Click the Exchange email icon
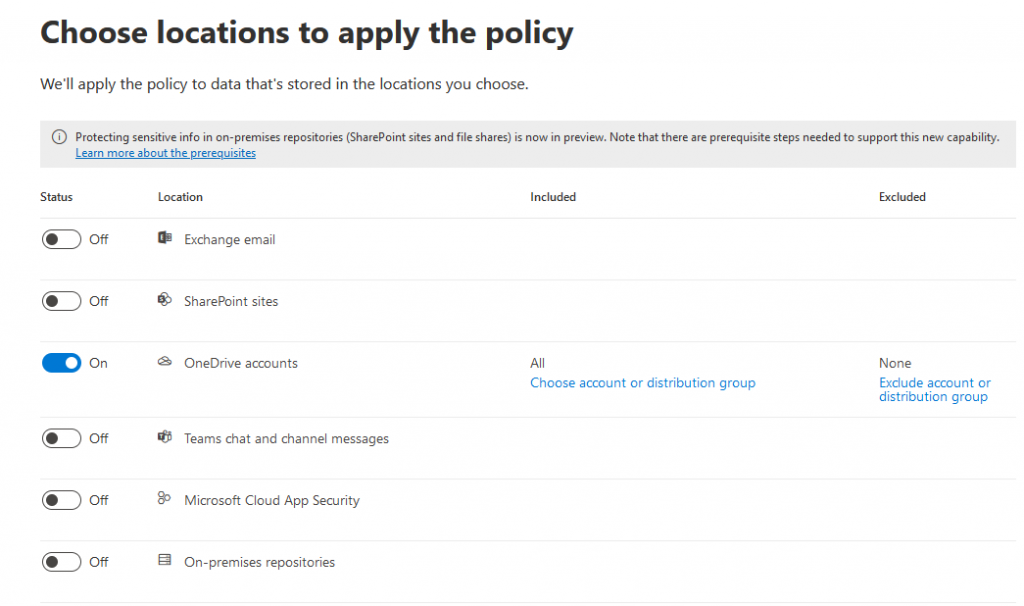 [165, 239]
